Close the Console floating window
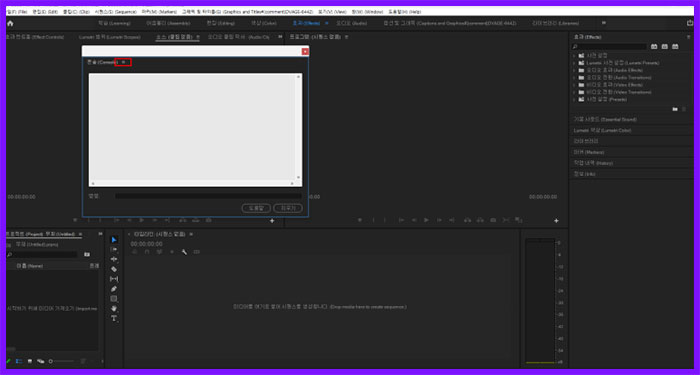 [x=305, y=52]
